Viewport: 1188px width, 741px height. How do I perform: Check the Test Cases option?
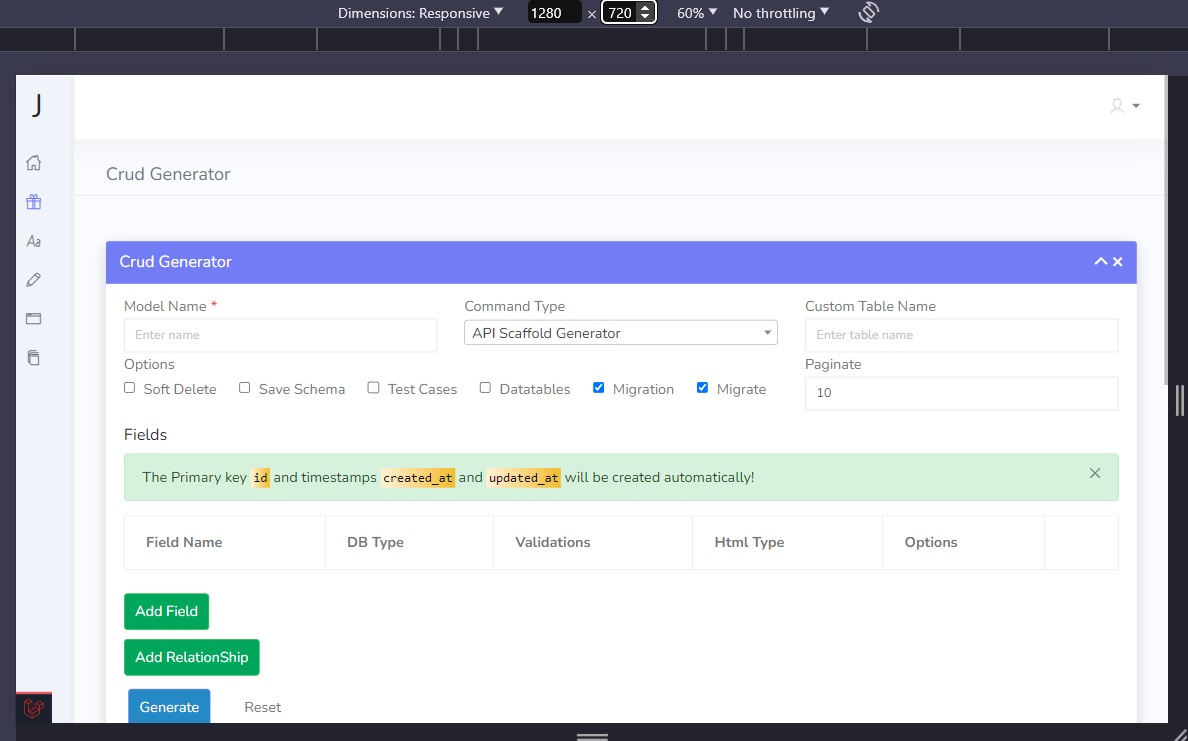coord(373,387)
